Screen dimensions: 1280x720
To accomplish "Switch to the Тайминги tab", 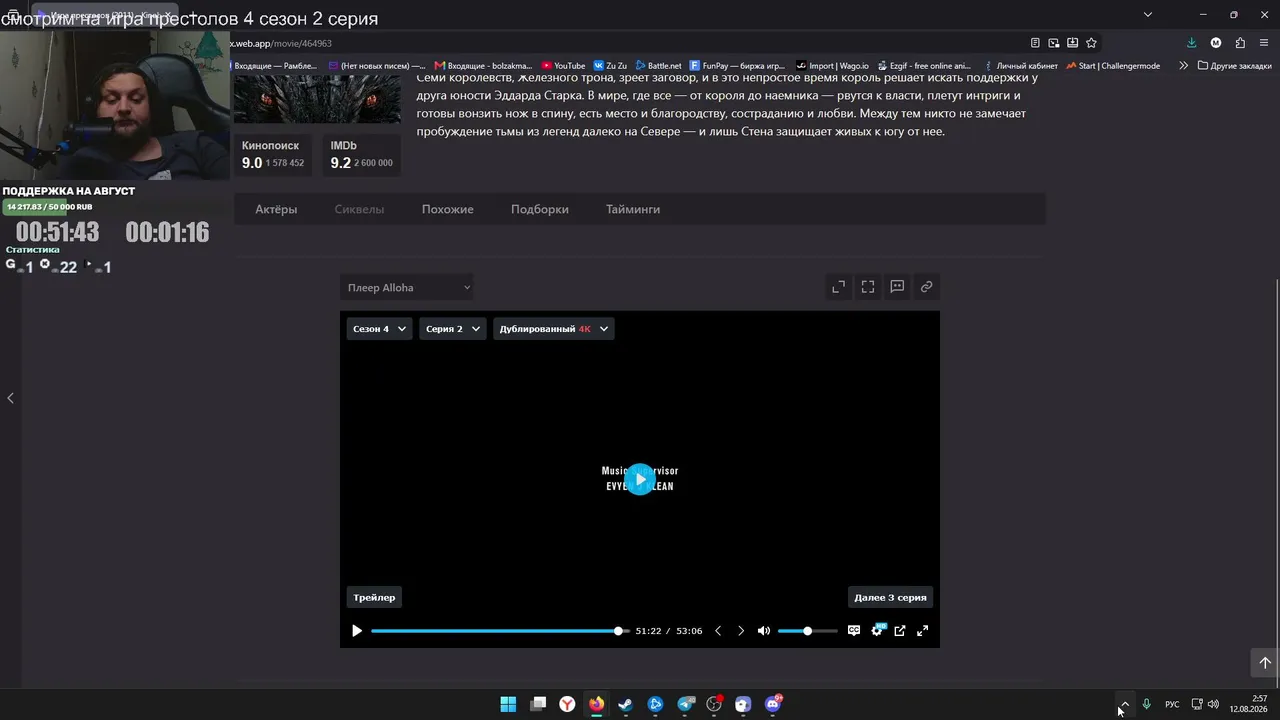I will coord(633,209).
